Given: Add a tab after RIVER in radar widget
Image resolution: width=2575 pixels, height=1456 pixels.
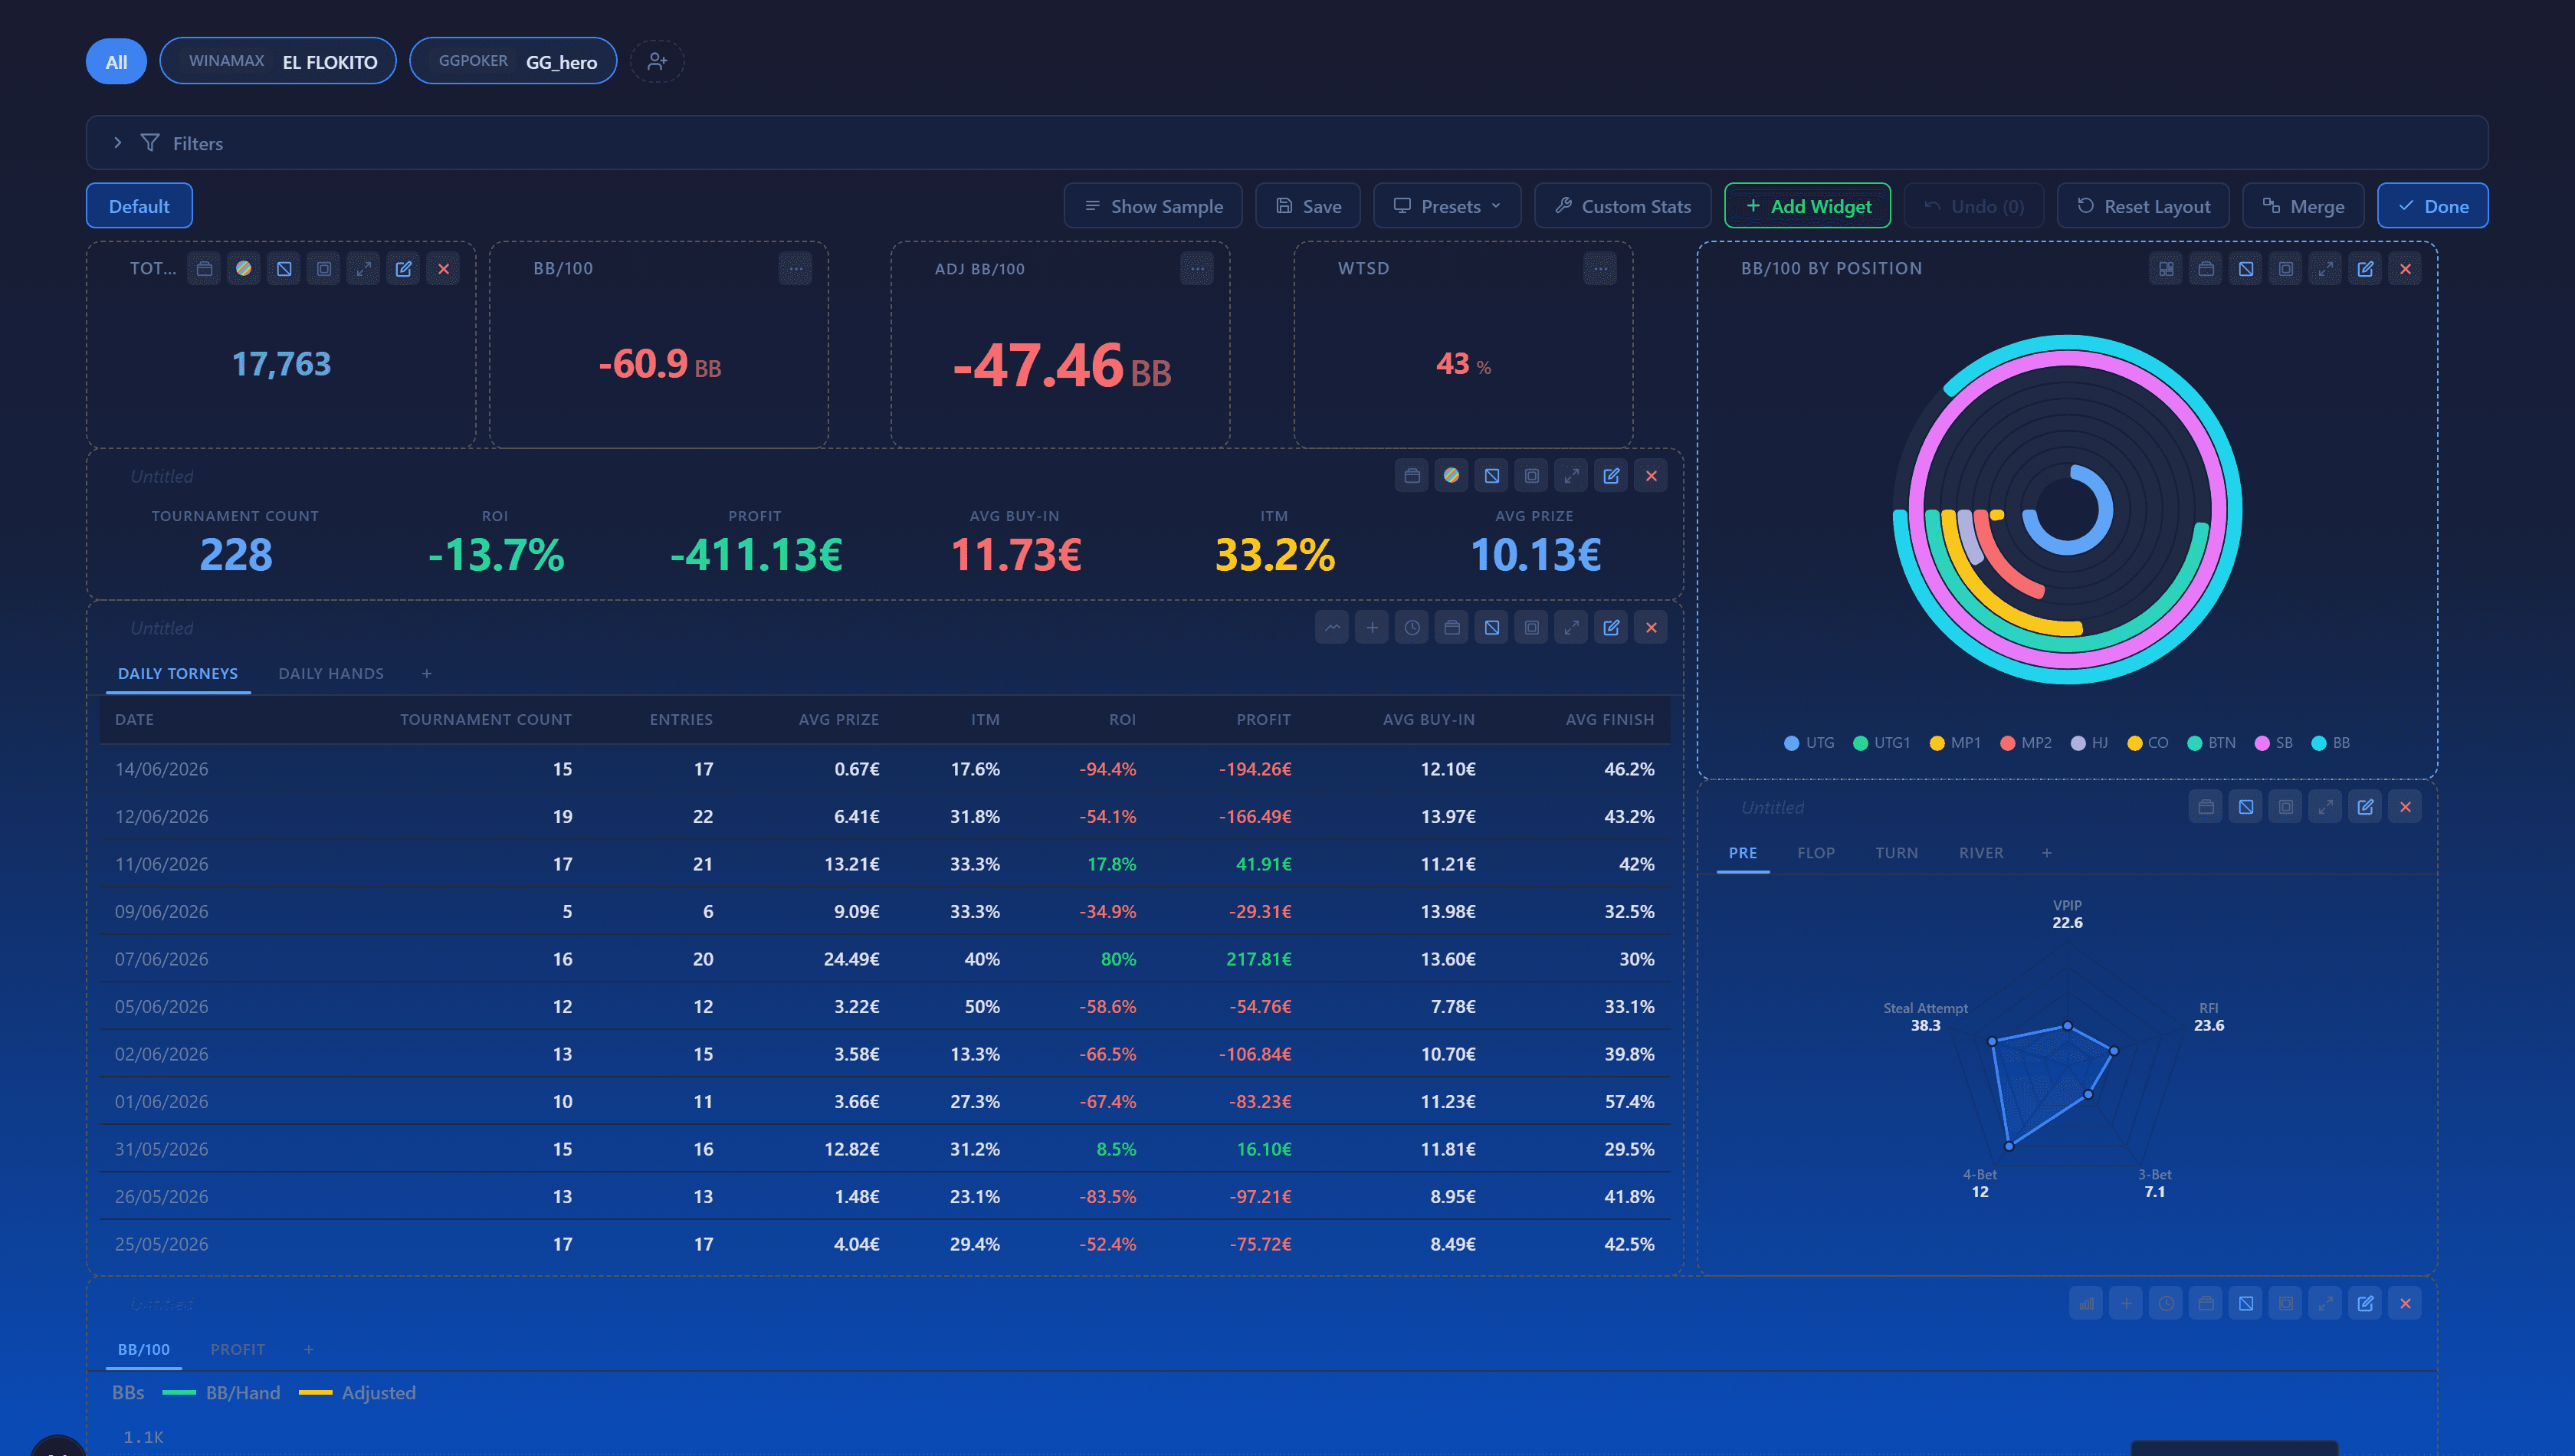Looking at the screenshot, I should pos(2047,853).
